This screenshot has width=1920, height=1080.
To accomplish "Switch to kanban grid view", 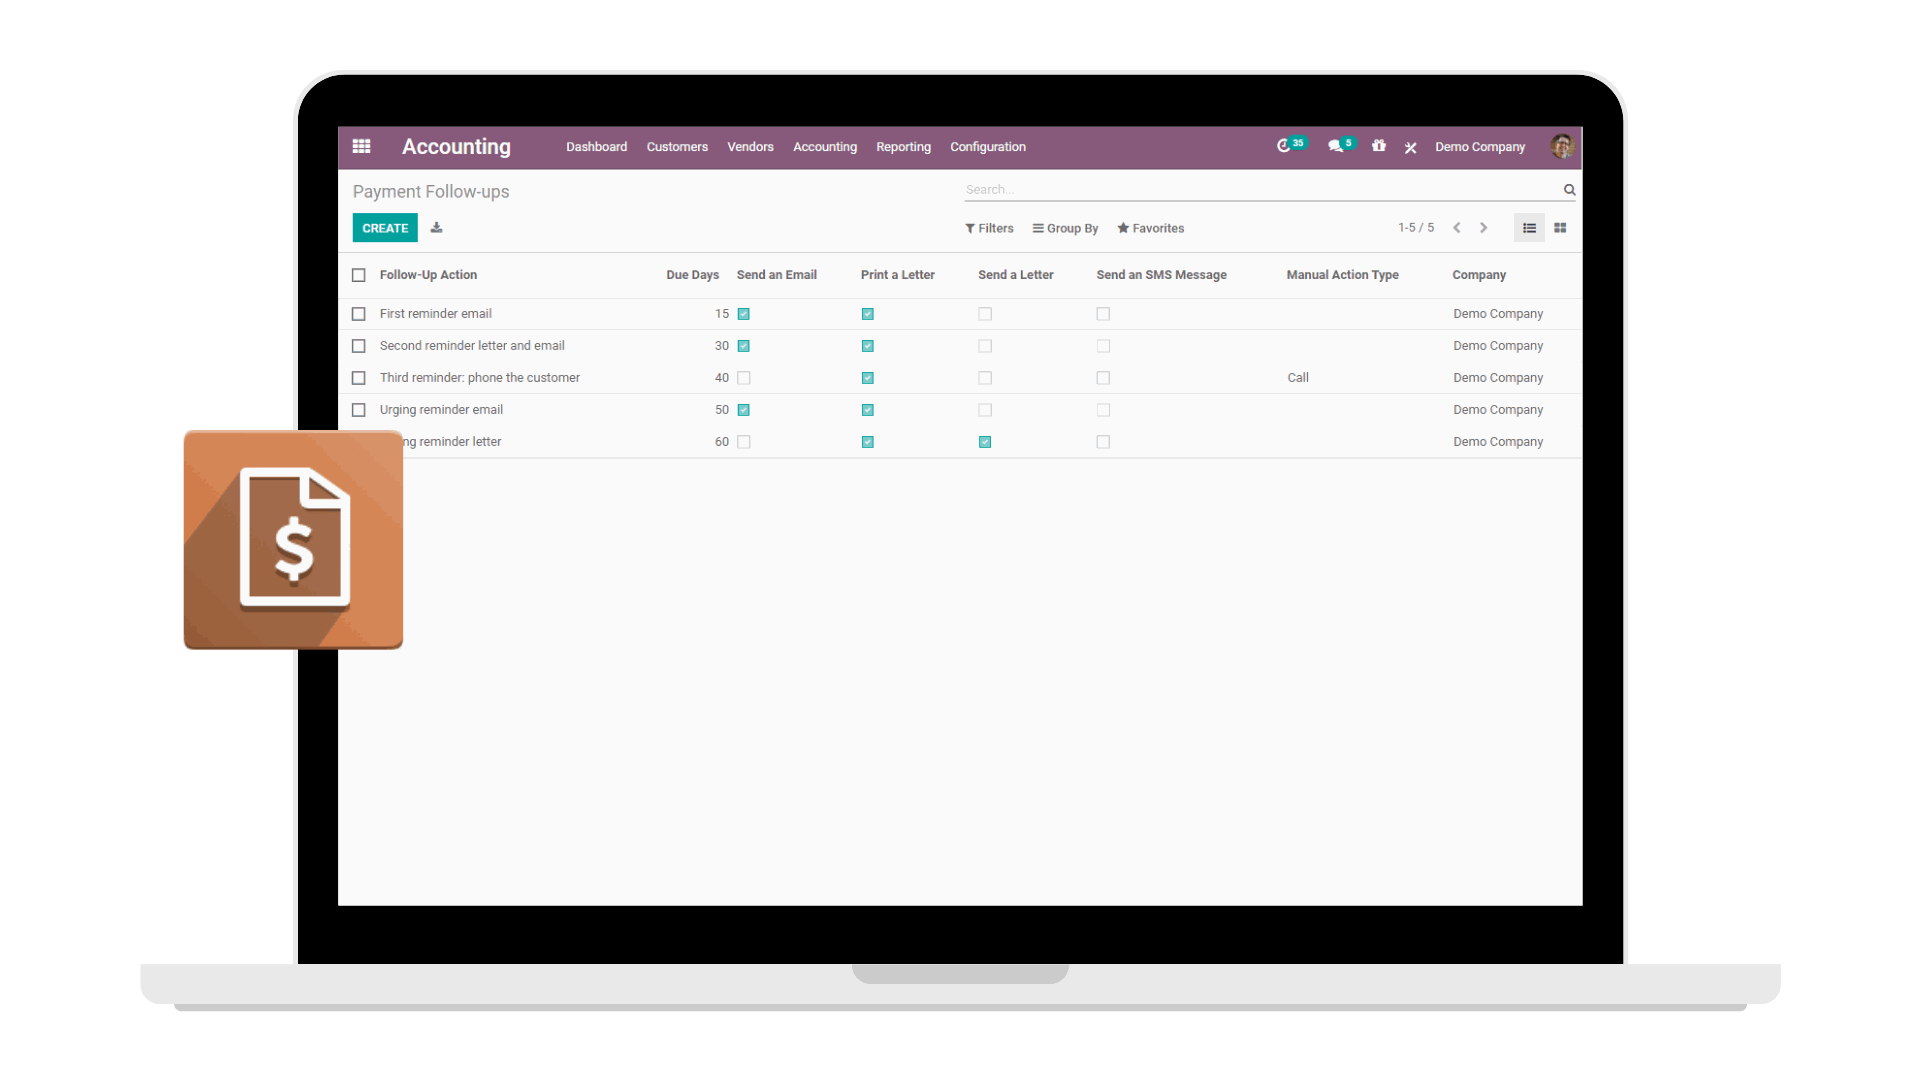I will click(1560, 227).
